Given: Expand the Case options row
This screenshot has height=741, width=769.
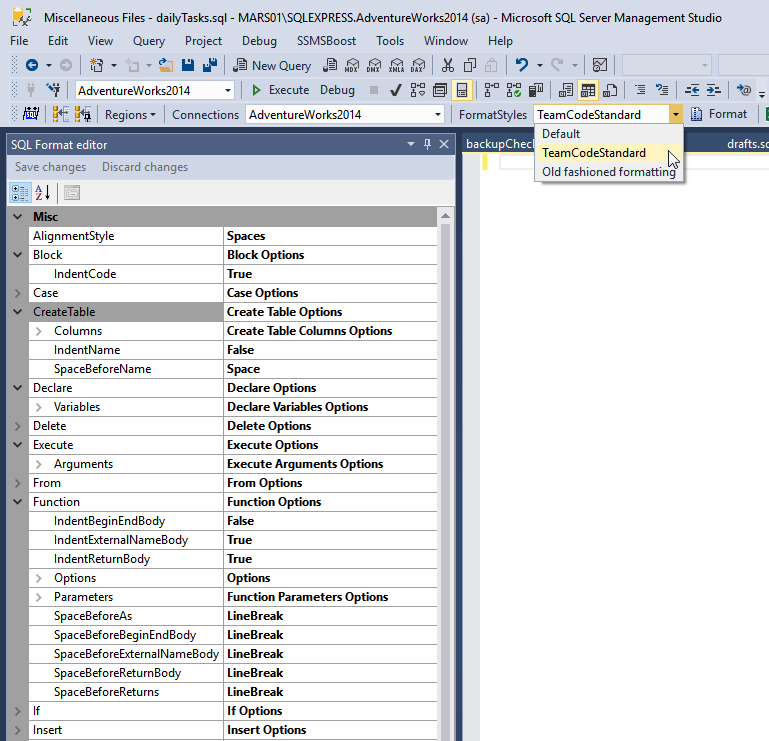Looking at the screenshot, I should (18, 293).
